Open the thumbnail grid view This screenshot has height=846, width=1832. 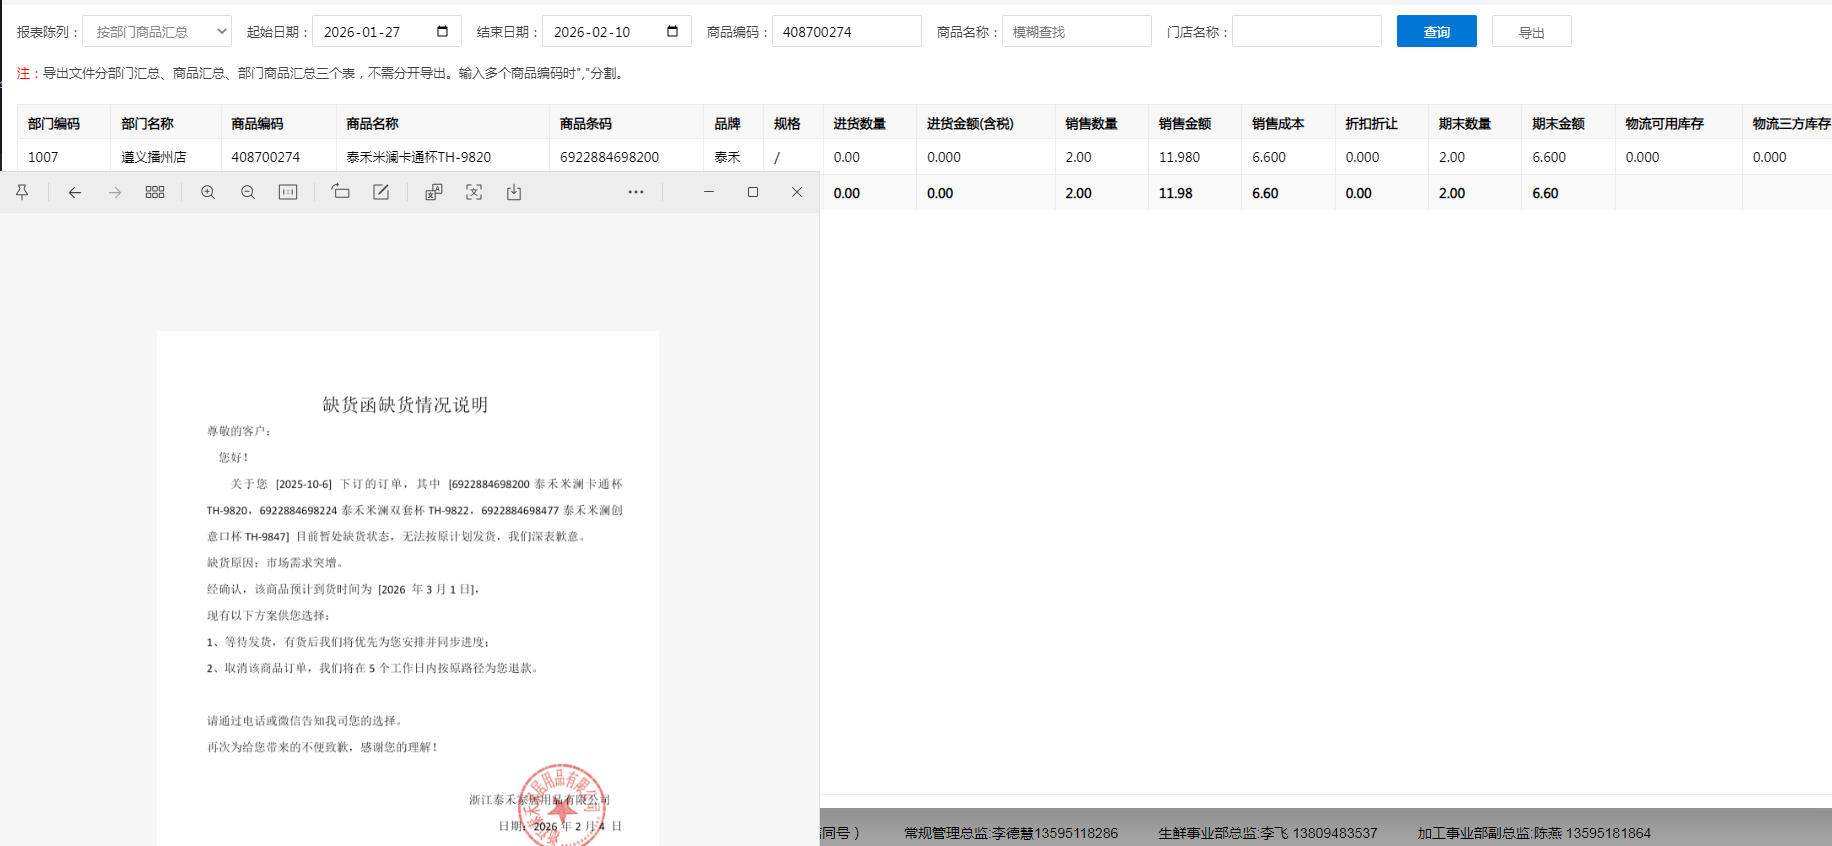[155, 192]
